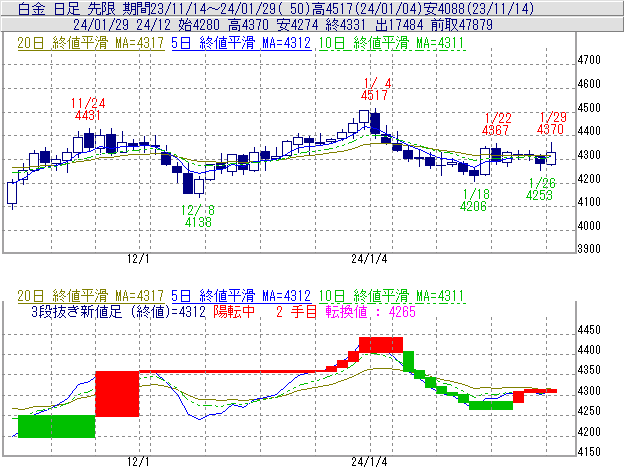Viewport: 624px width, 475px height.
Task: Click the chart title text "白金 日足 先限"
Action: (x=66, y=8)
